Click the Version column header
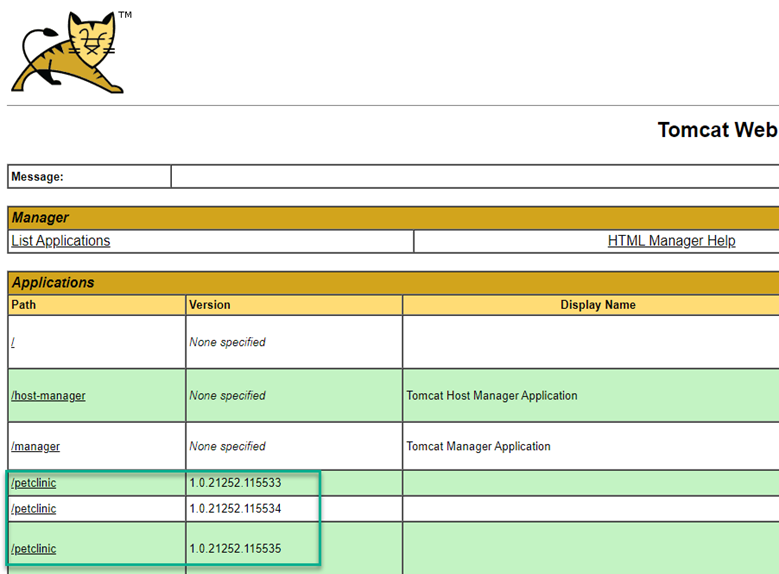The image size is (779, 574). click(x=294, y=305)
